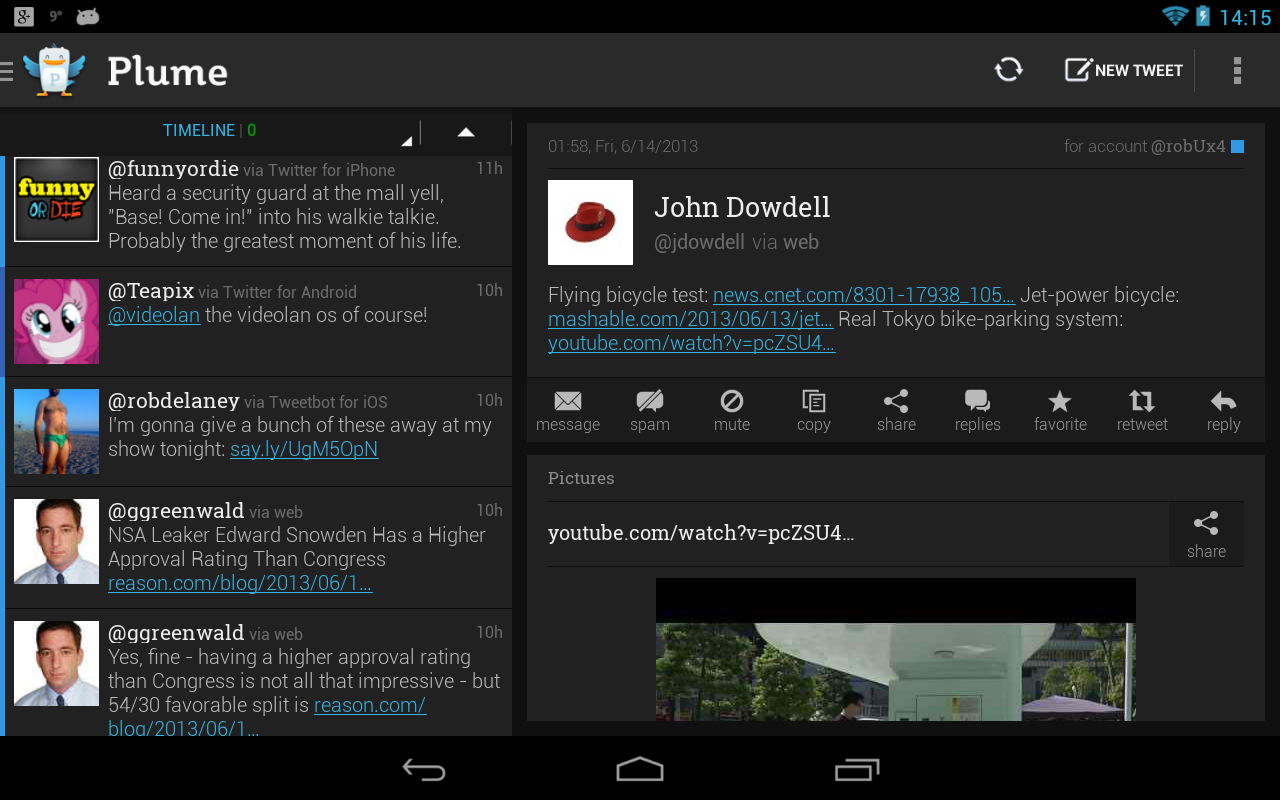View replies to this tweet
The width and height of the screenshot is (1280, 800).
(978, 410)
